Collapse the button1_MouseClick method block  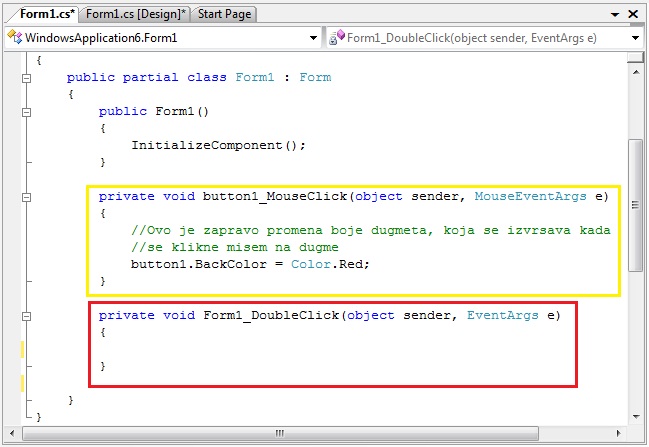click(26, 197)
